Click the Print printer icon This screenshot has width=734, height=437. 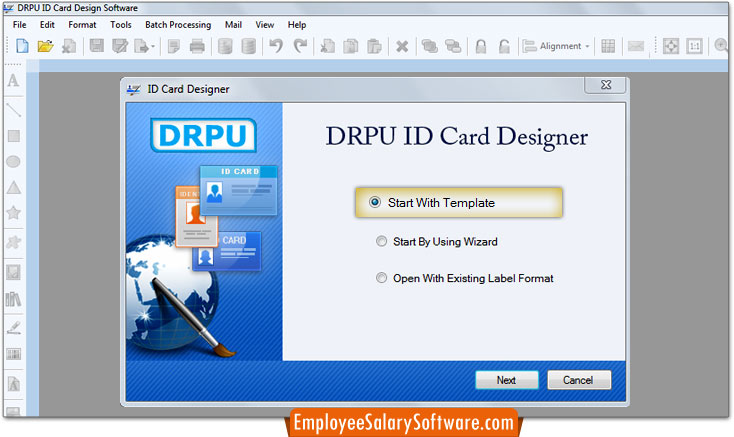pos(197,46)
